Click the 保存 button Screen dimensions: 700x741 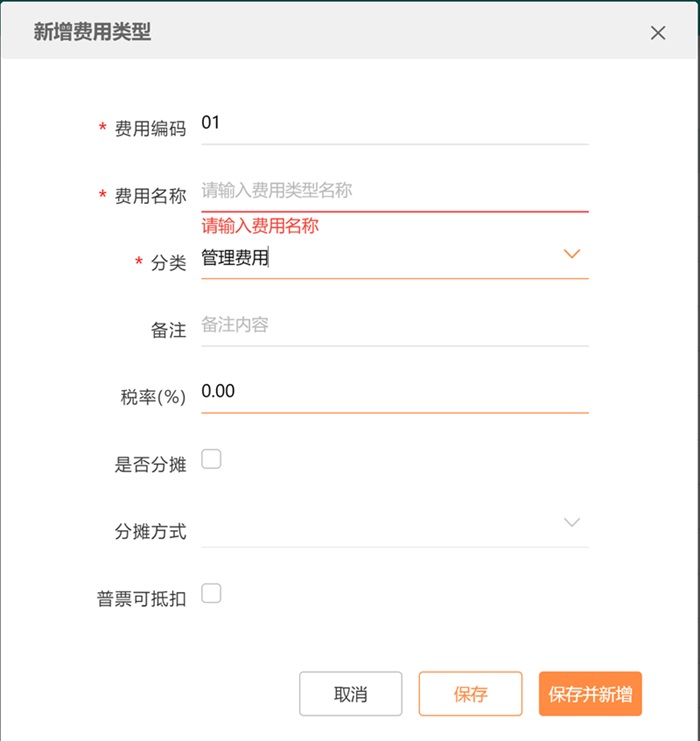tap(470, 694)
